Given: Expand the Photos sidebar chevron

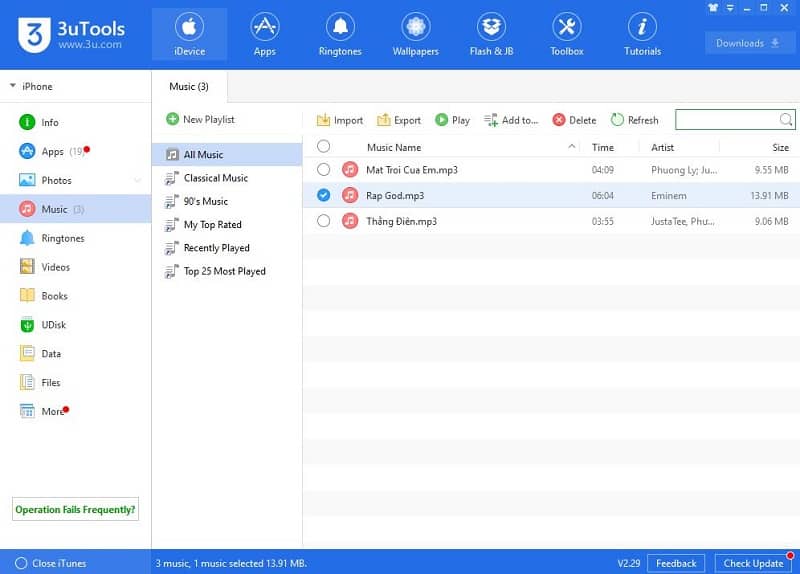Looking at the screenshot, I should point(137,181).
